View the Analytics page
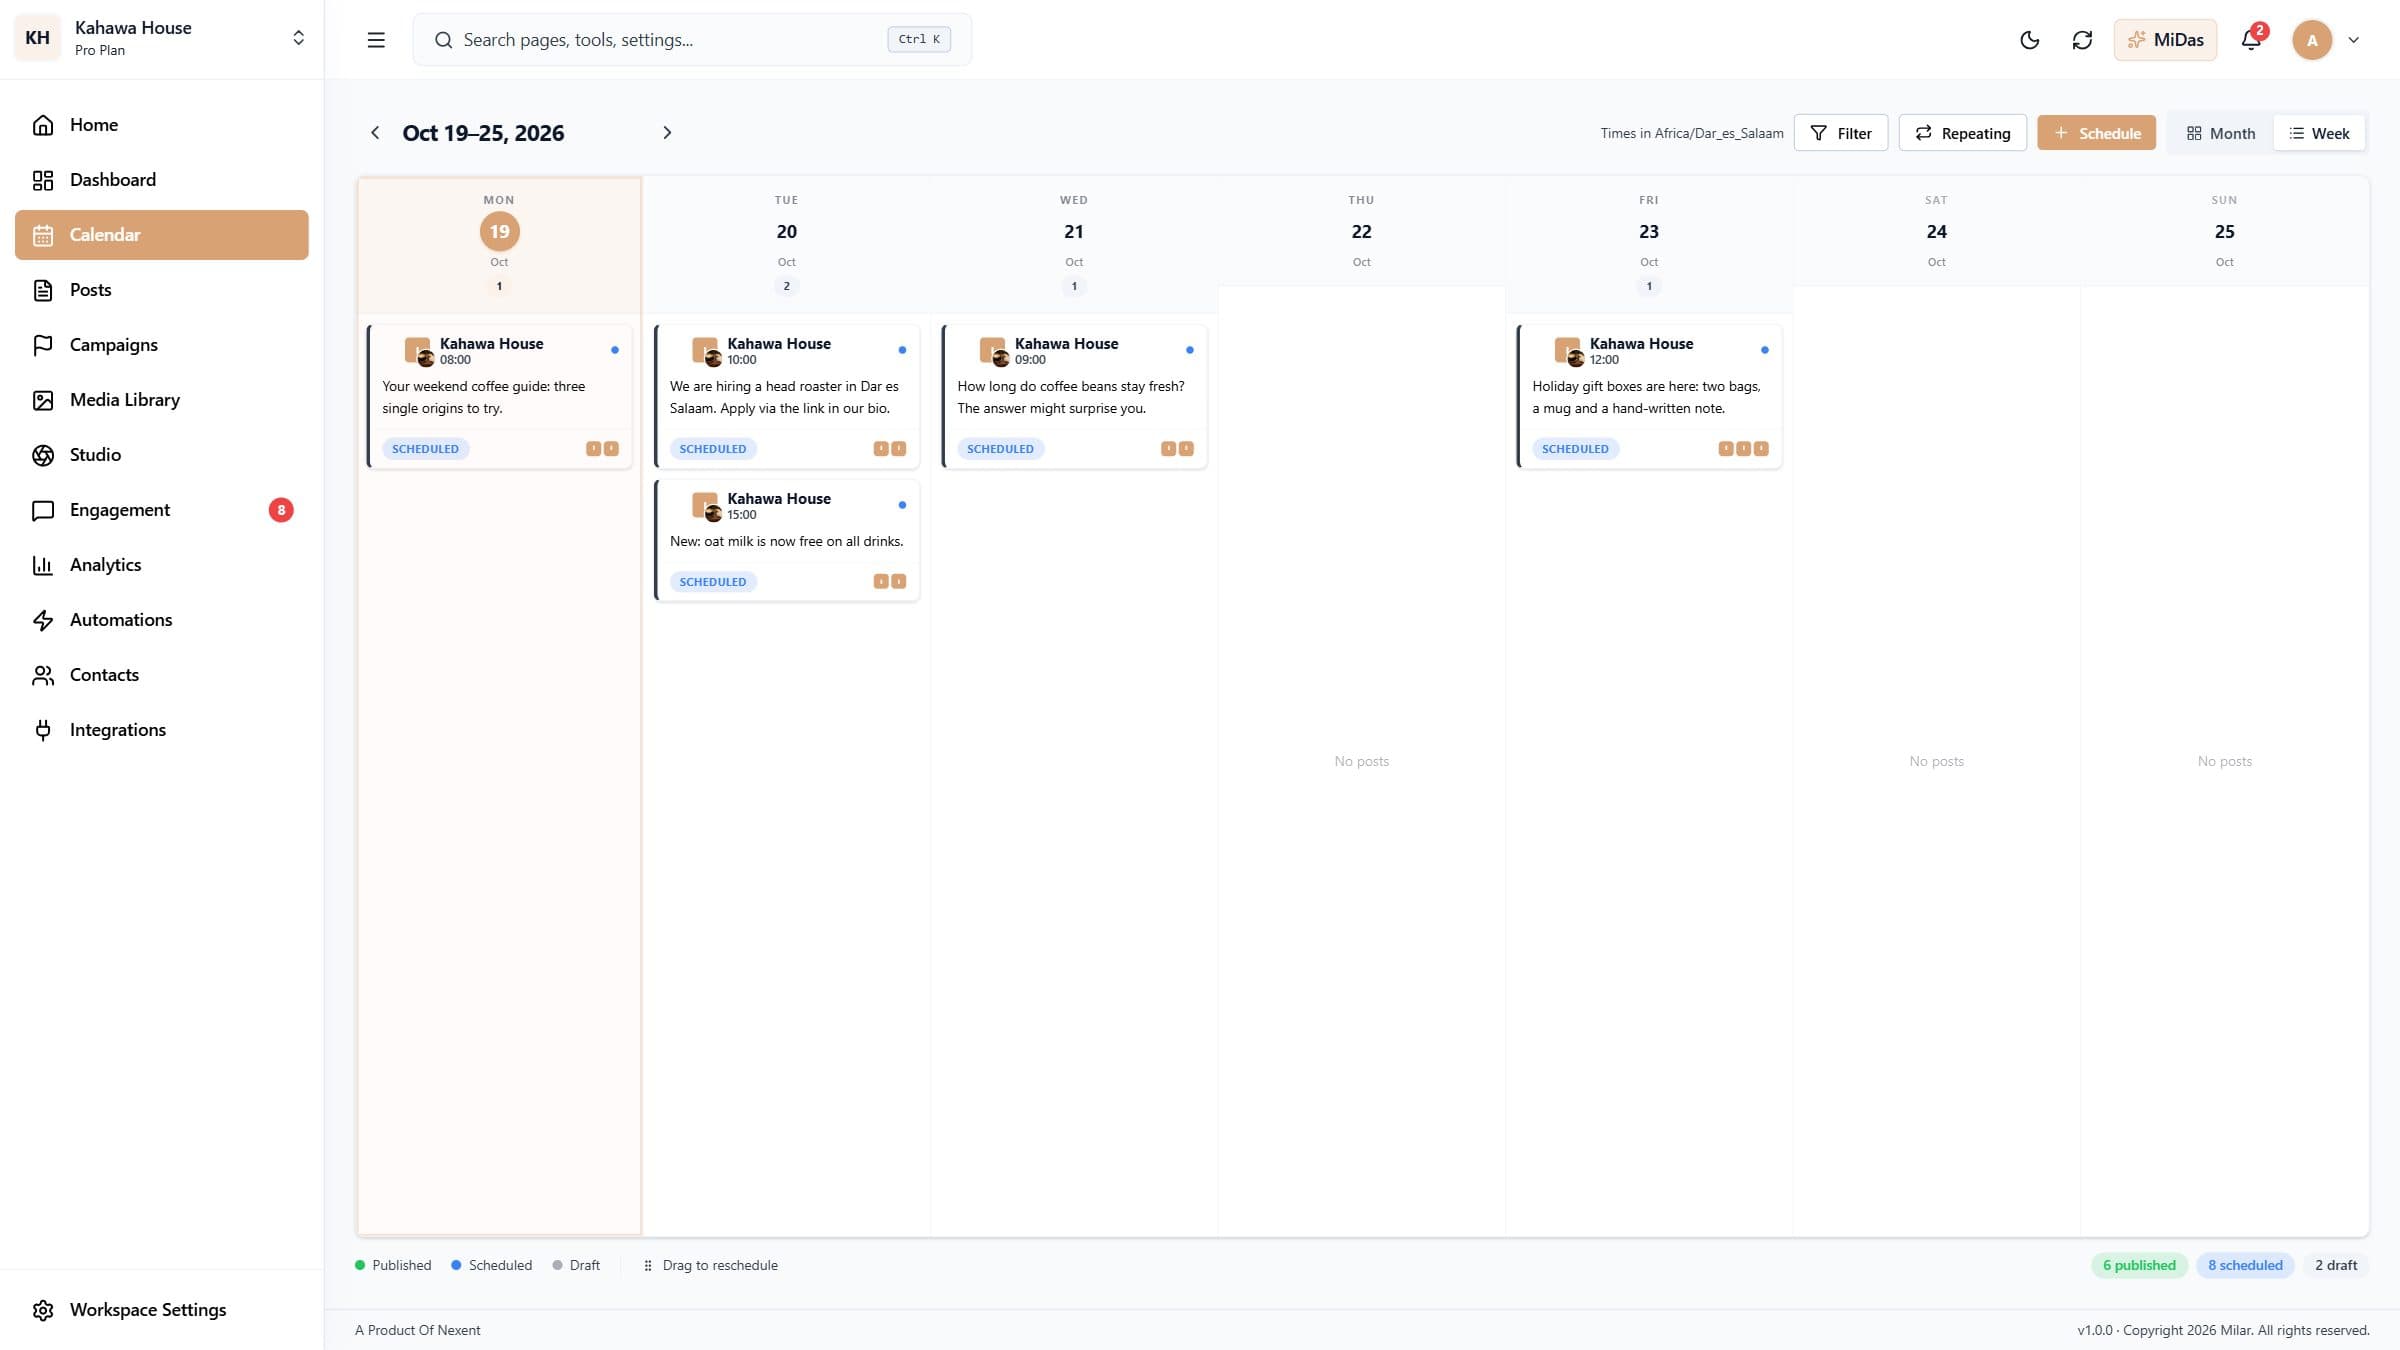Viewport: 2400px width, 1350px height. click(161, 565)
